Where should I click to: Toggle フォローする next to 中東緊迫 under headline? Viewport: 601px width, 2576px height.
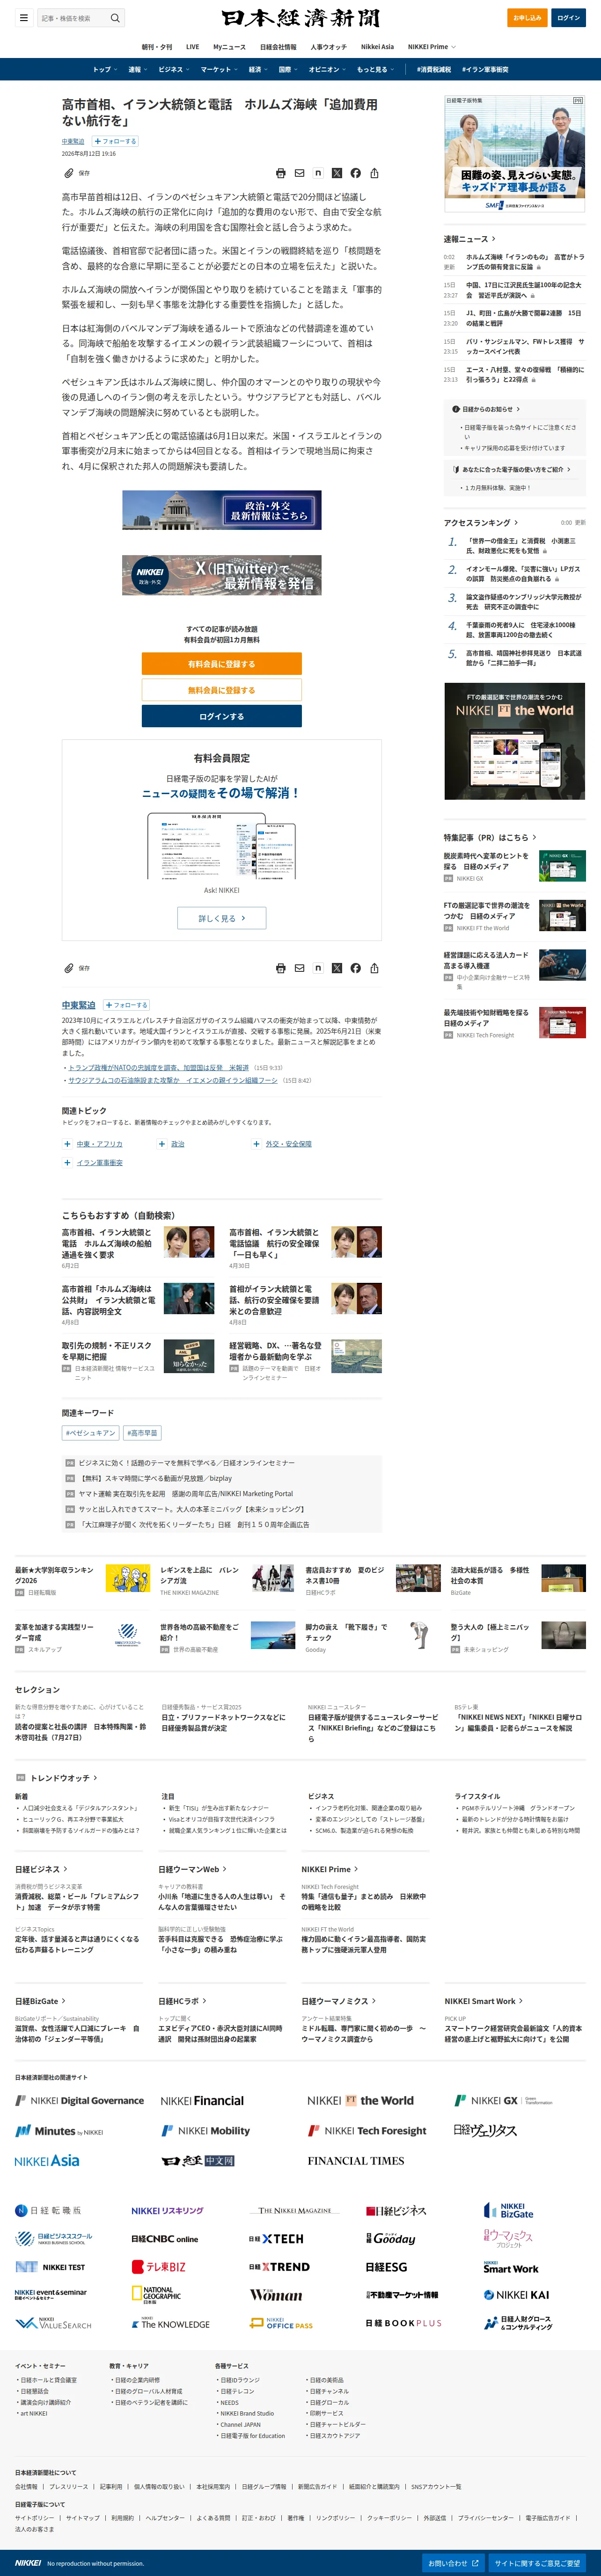(115, 141)
